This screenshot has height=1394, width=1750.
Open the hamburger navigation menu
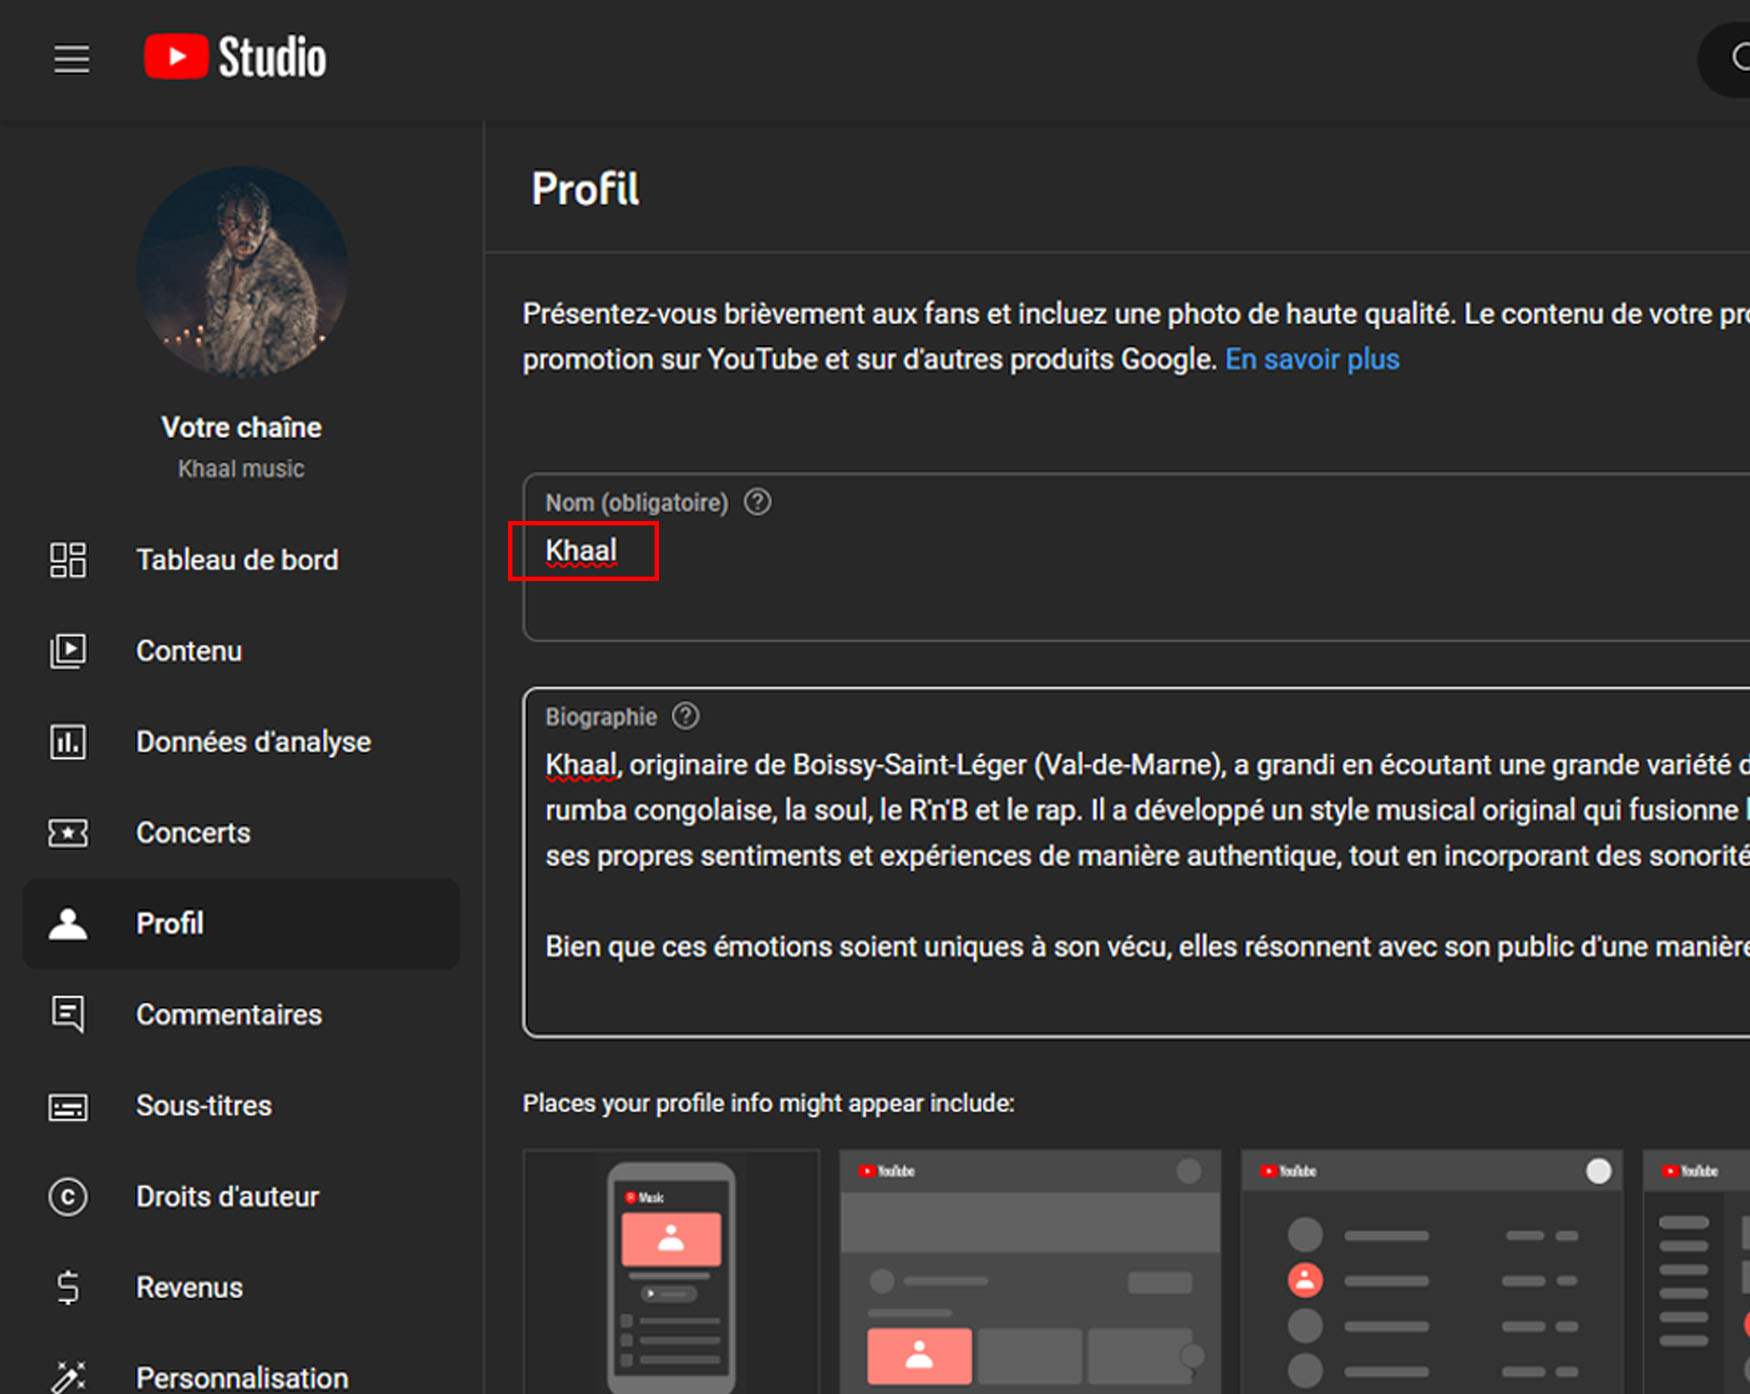click(x=71, y=59)
